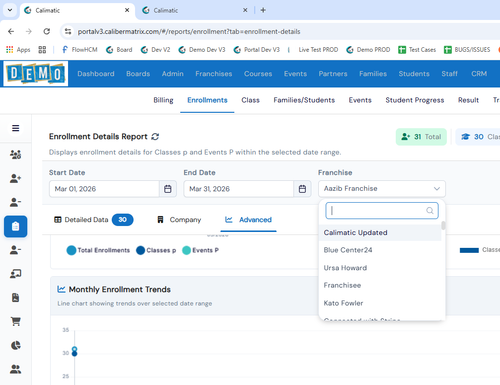Open the site information icon in address bar
Screen dimensions: 500x385
click(x=68, y=31)
